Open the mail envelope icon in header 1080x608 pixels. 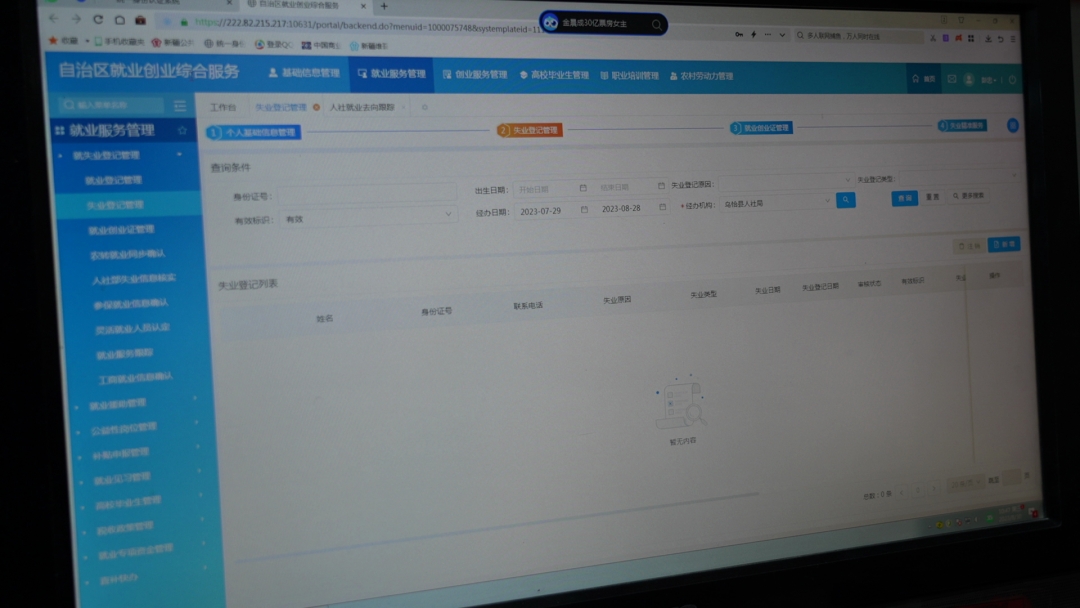(x=952, y=79)
